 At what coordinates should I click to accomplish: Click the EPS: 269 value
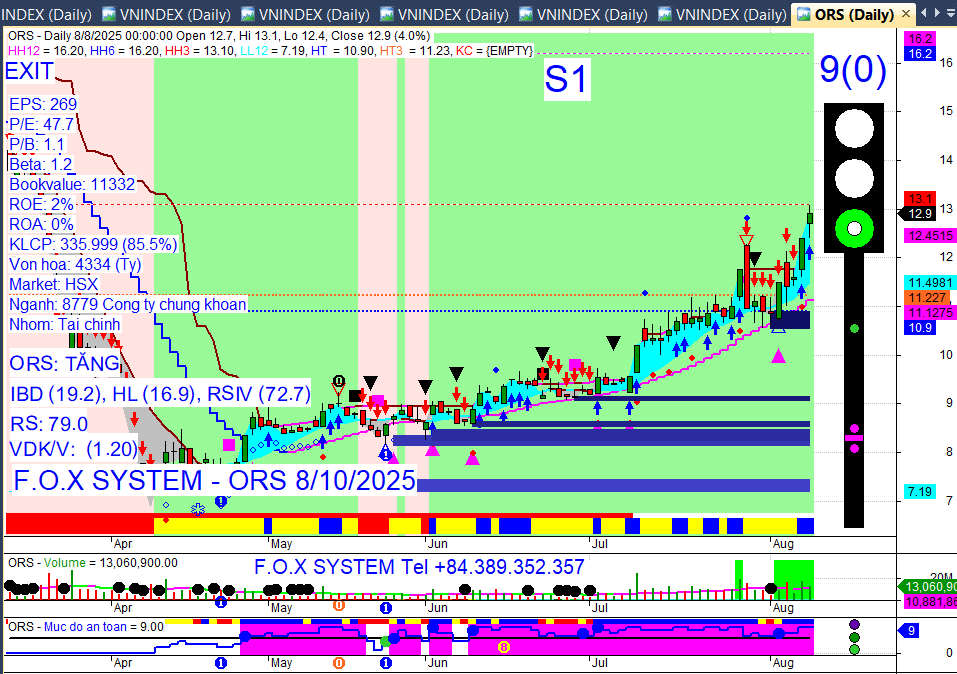click(43, 104)
